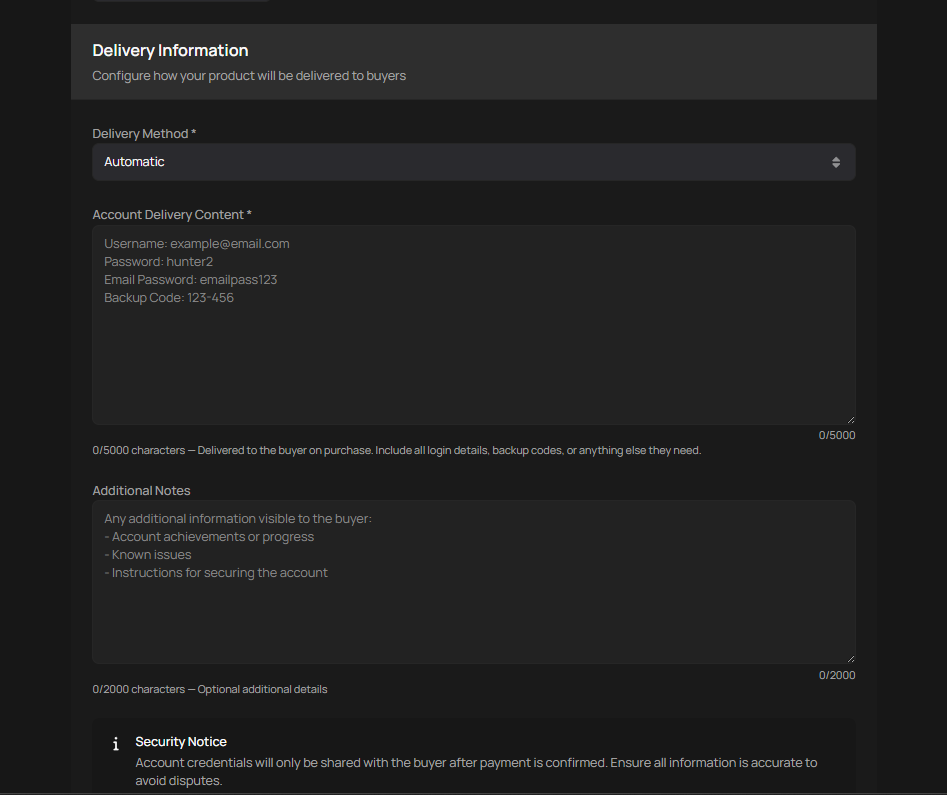Click the Security Notice title
The height and width of the screenshot is (795, 947).
point(181,742)
